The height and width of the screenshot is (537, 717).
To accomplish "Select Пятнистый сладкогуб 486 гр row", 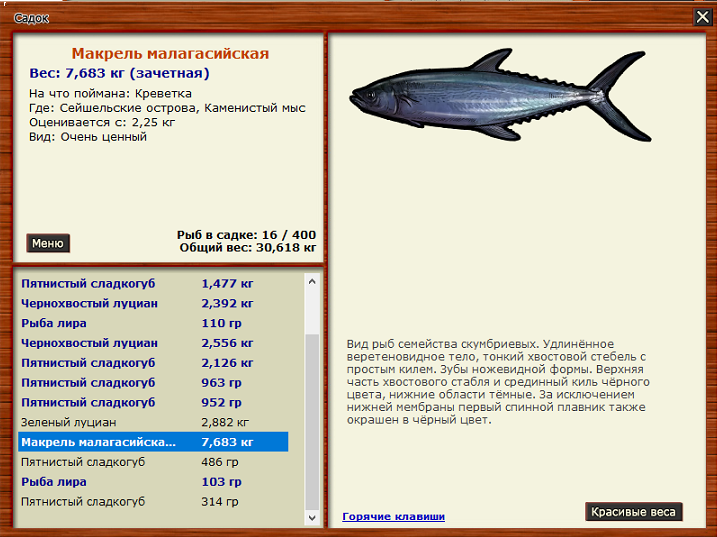I will [x=153, y=462].
